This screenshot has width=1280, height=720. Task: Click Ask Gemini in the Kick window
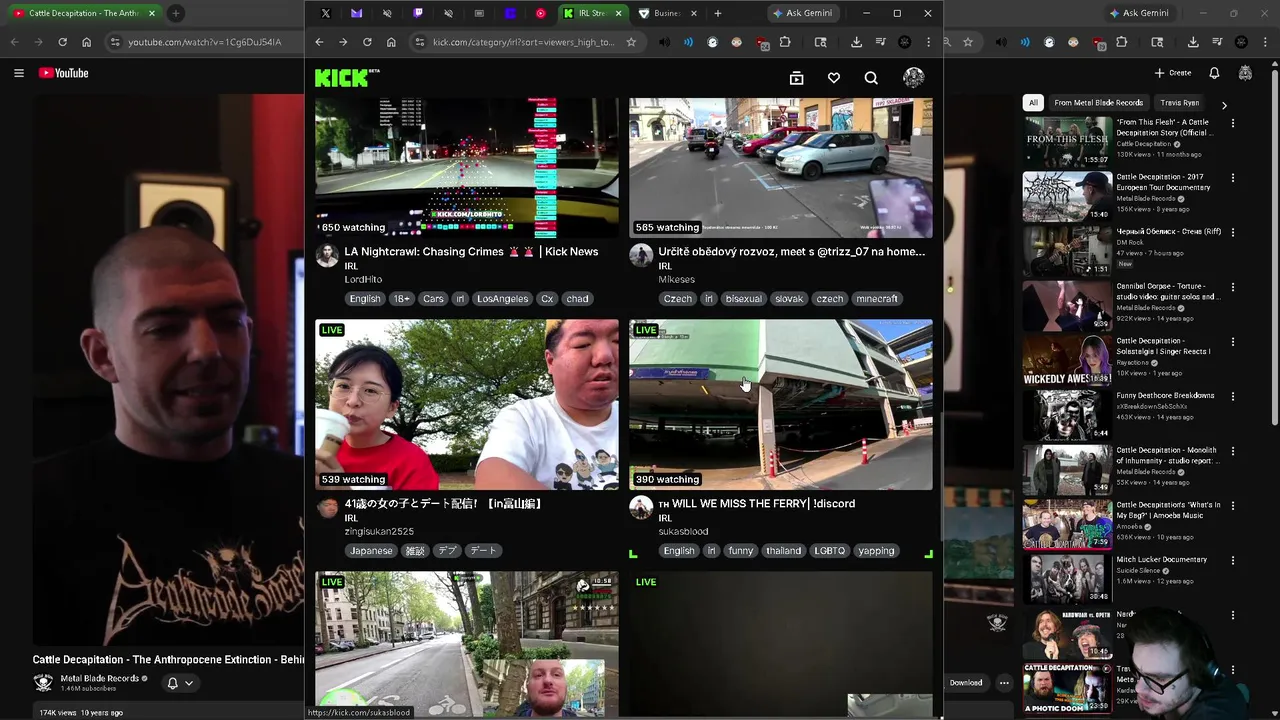pos(803,13)
